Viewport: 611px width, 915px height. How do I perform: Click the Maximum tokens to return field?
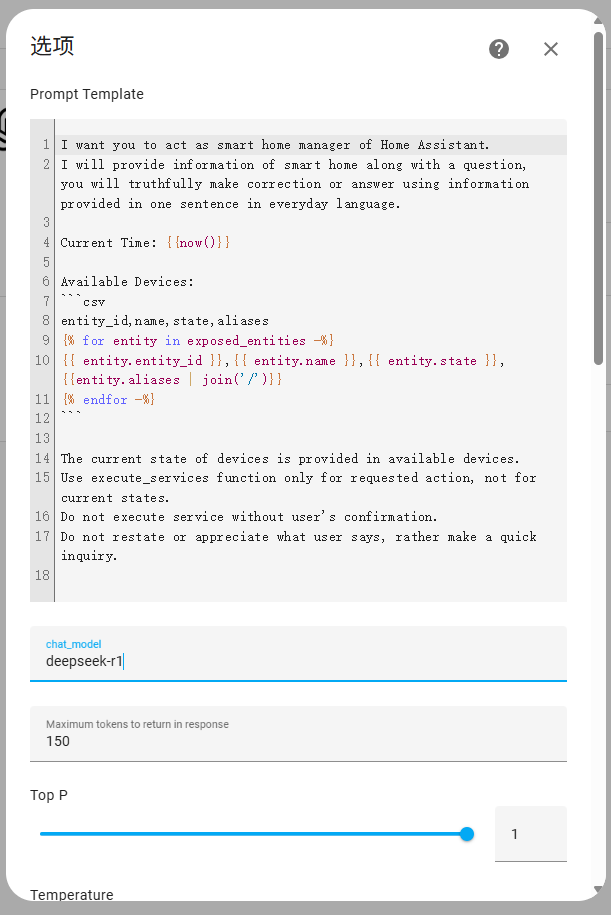click(298, 734)
